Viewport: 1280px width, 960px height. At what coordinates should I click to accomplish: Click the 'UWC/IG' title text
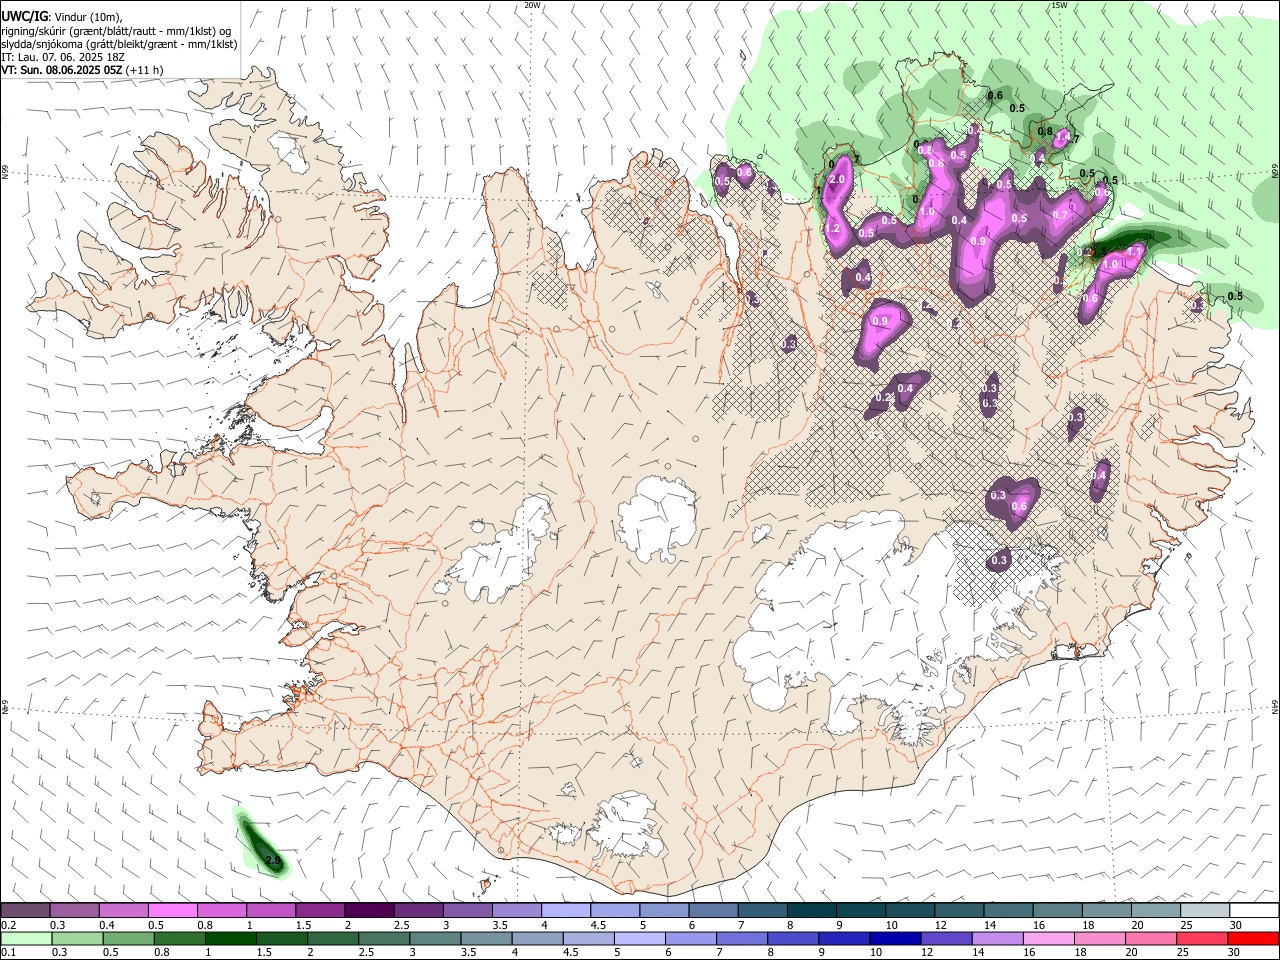pos(24,17)
